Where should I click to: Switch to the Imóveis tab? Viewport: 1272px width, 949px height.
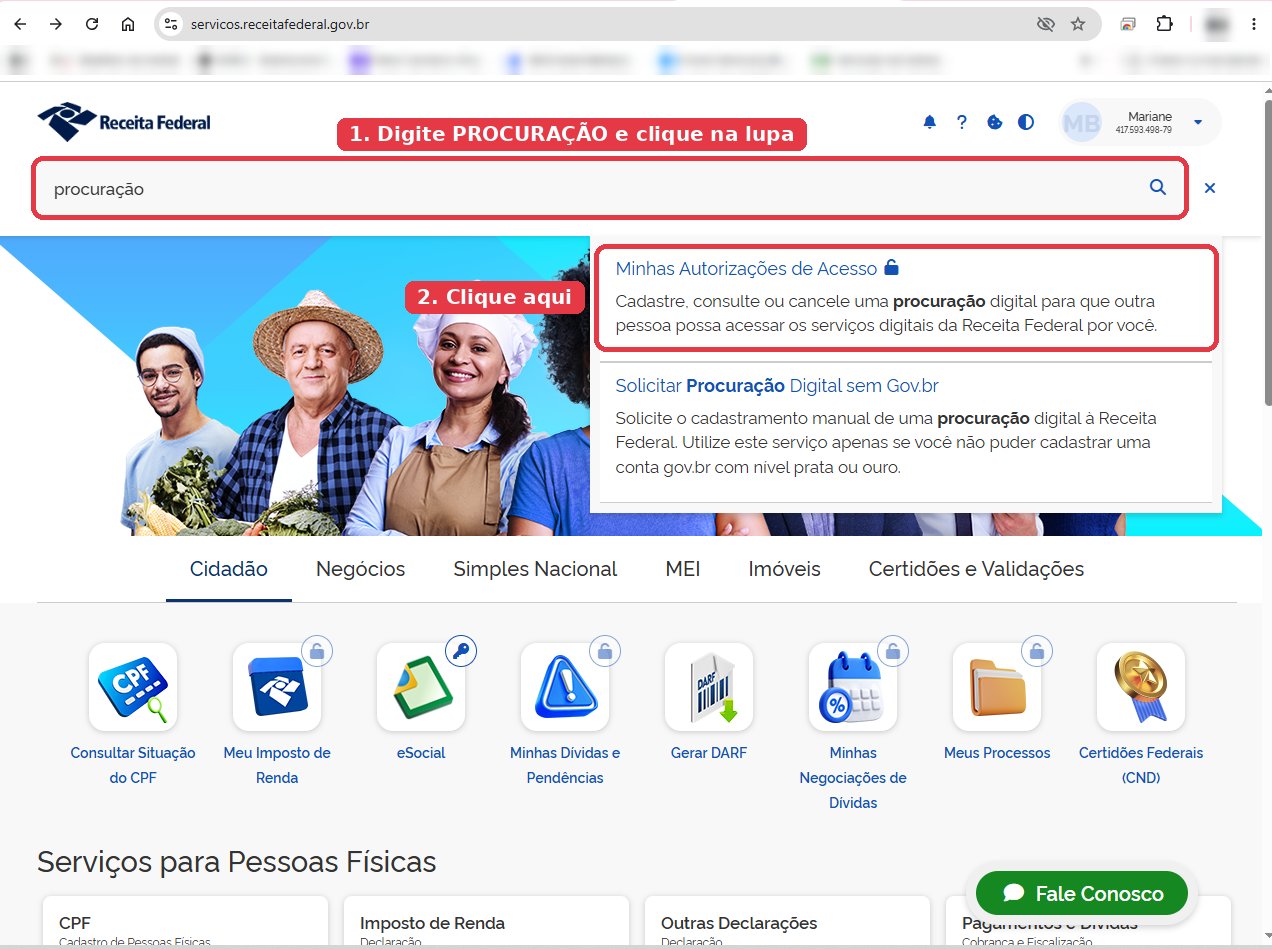pos(785,569)
